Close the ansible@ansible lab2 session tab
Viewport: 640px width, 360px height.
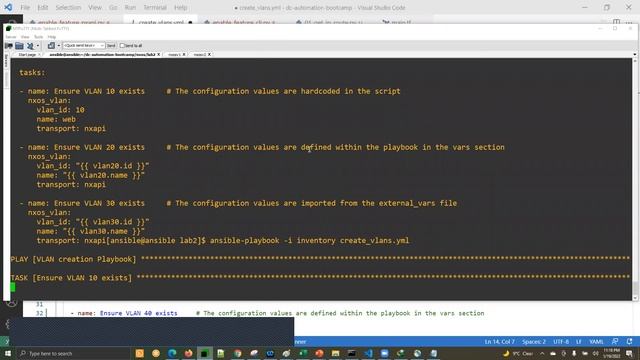coord(159,54)
